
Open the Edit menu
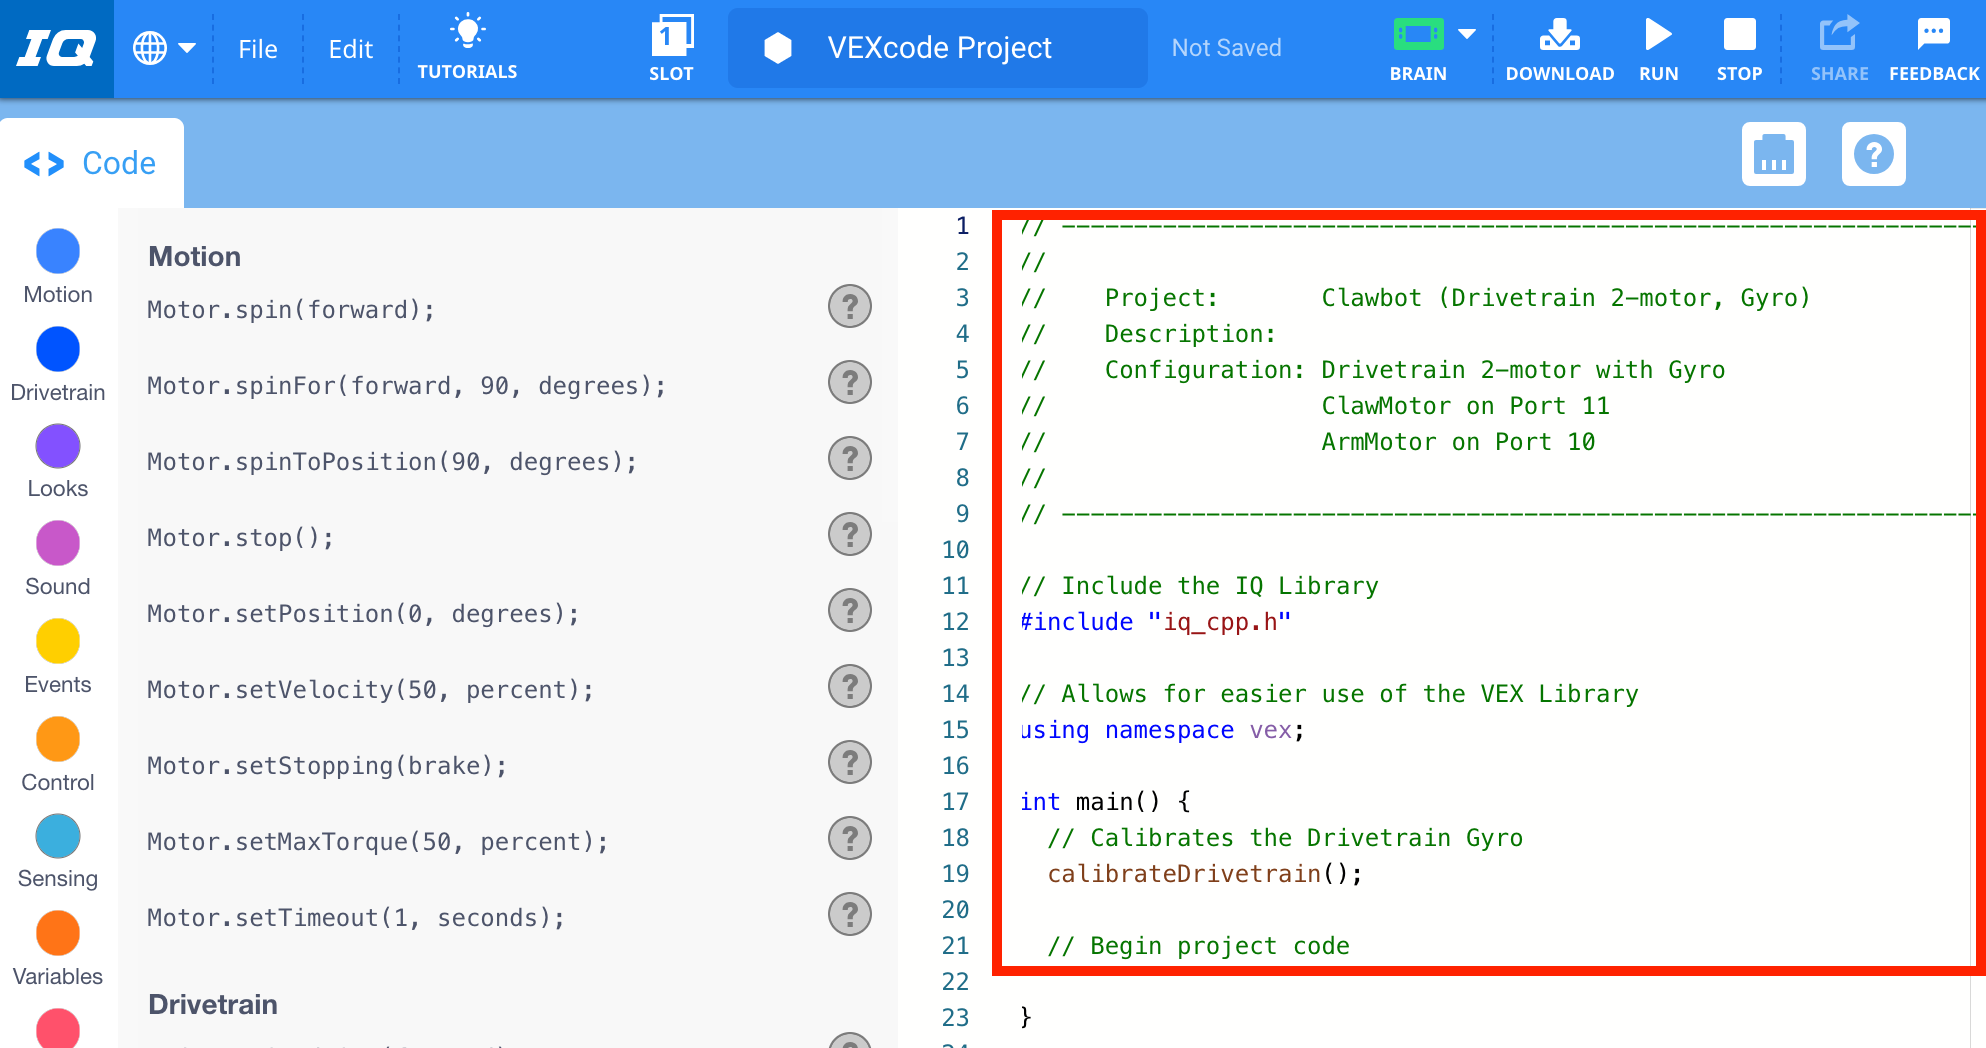tap(348, 47)
